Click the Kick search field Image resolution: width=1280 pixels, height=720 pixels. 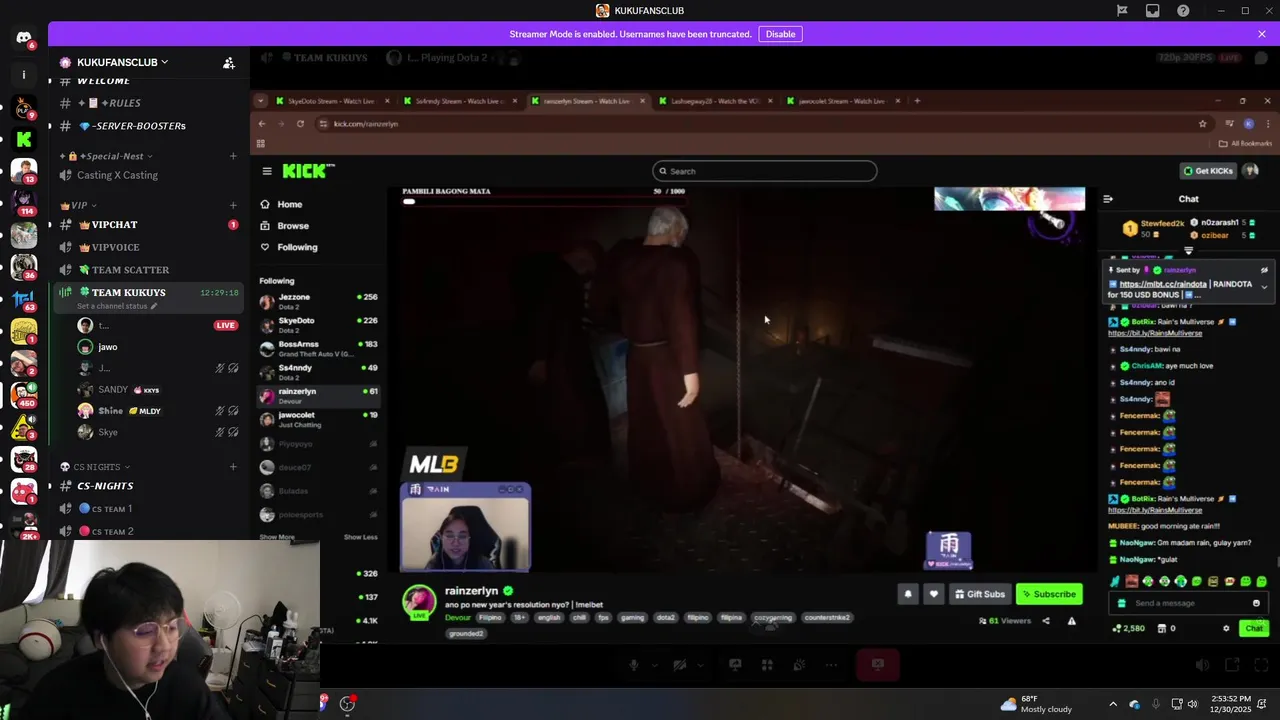coord(765,171)
